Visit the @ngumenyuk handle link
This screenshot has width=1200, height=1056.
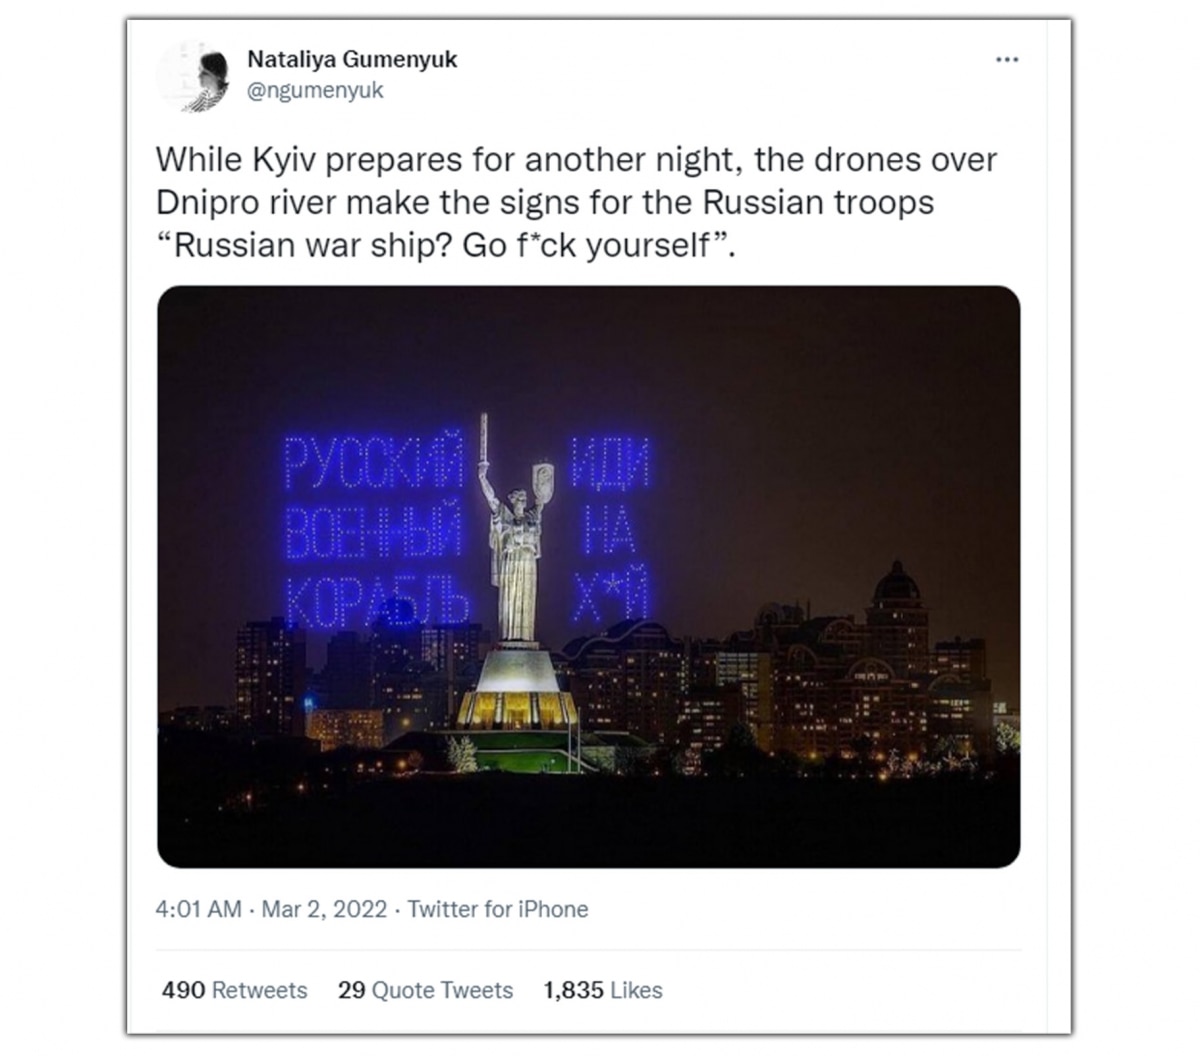[x=315, y=91]
